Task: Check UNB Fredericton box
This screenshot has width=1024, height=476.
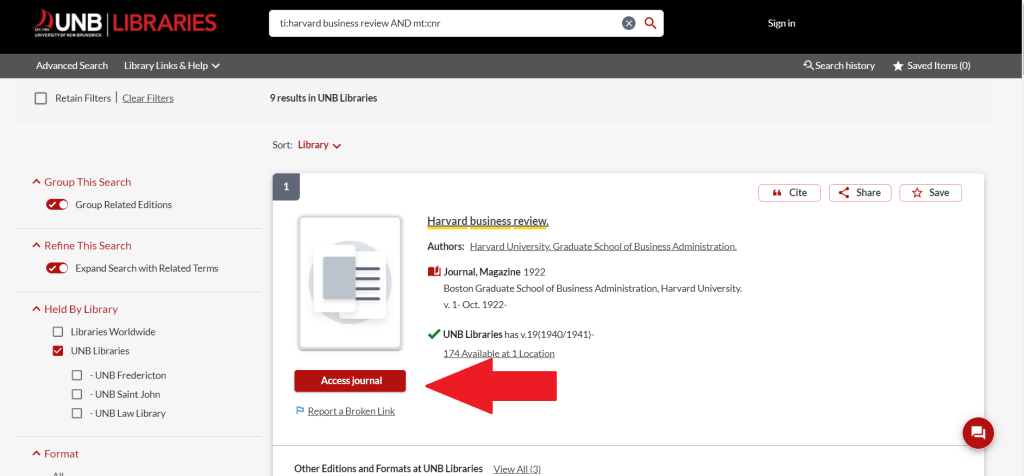Action: (x=77, y=375)
